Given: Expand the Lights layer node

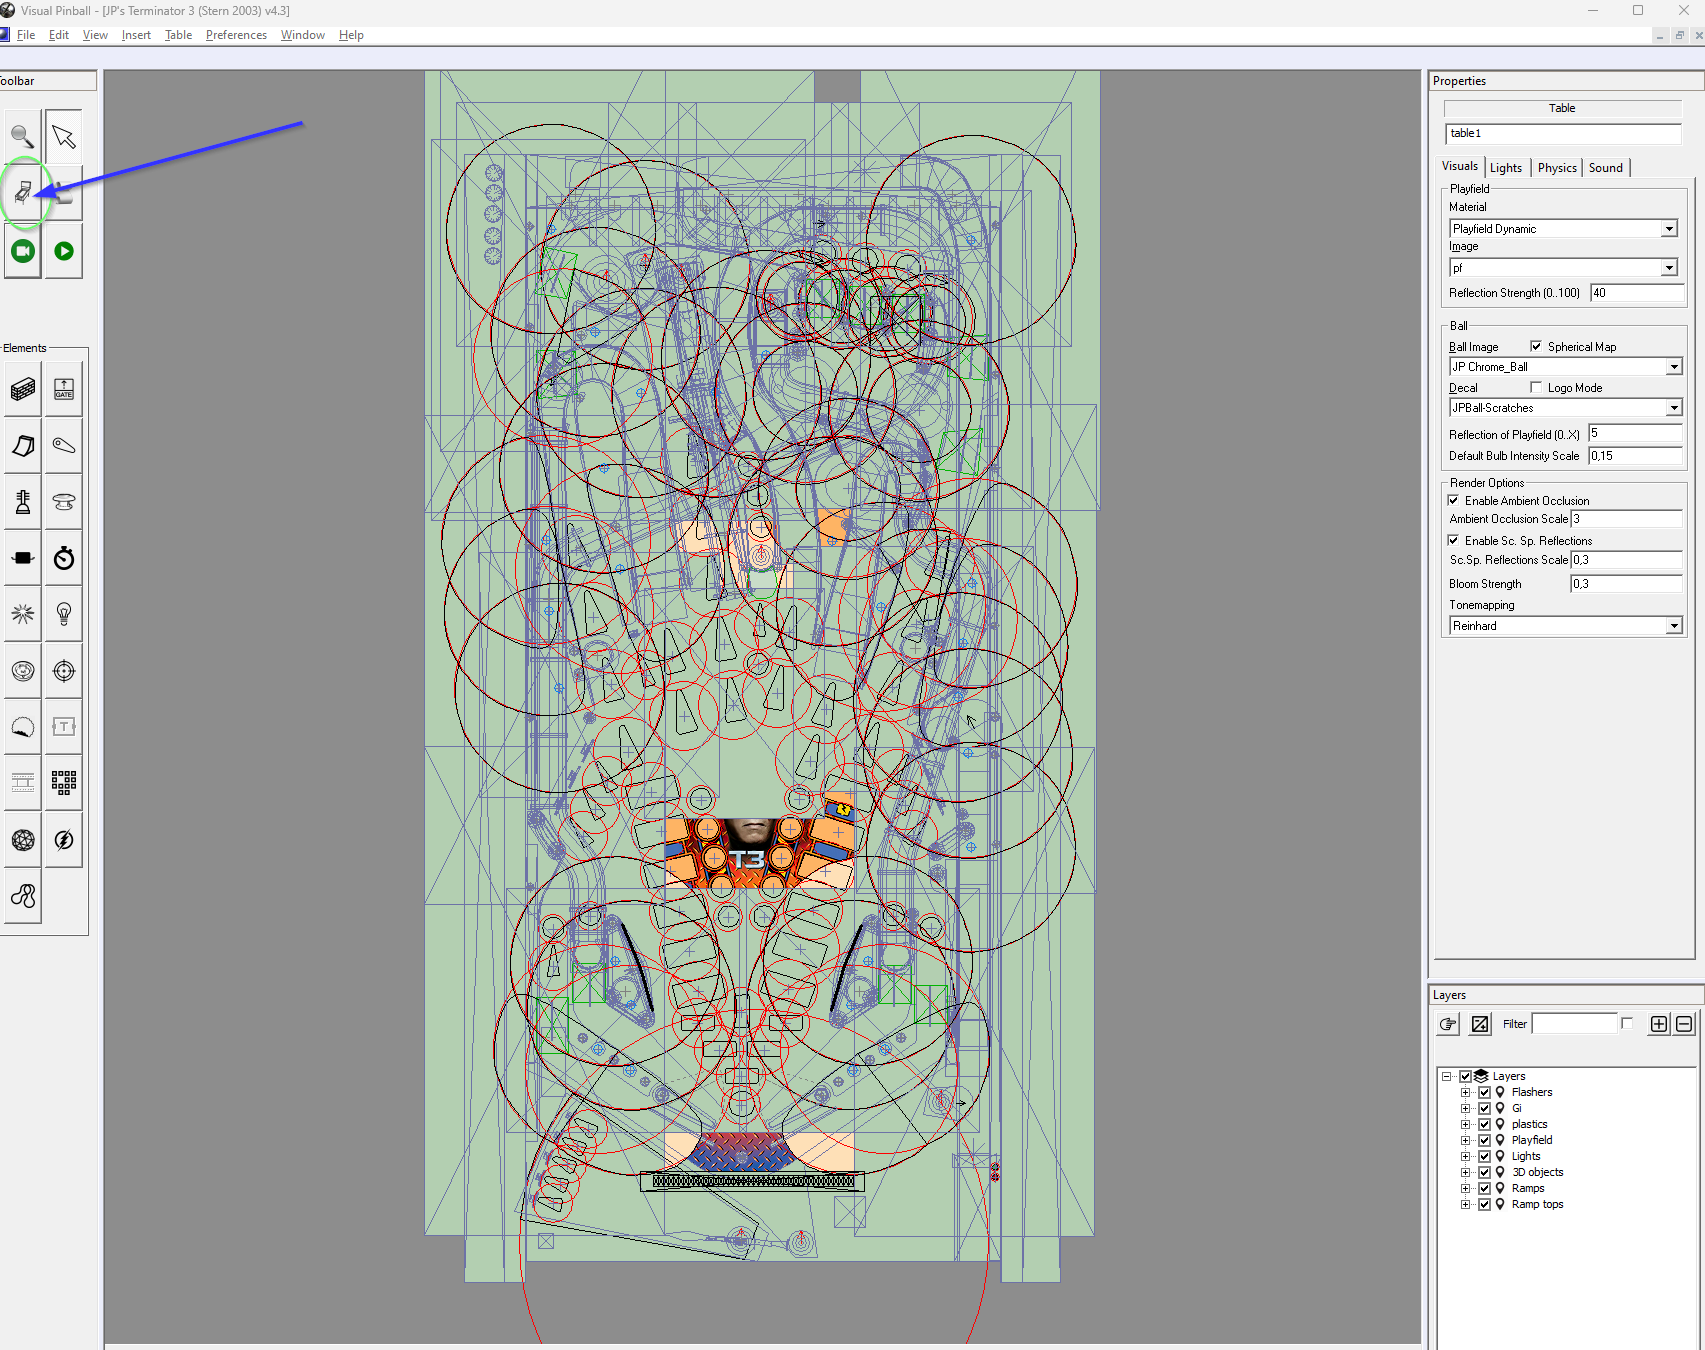Looking at the screenshot, I should (x=1465, y=1156).
